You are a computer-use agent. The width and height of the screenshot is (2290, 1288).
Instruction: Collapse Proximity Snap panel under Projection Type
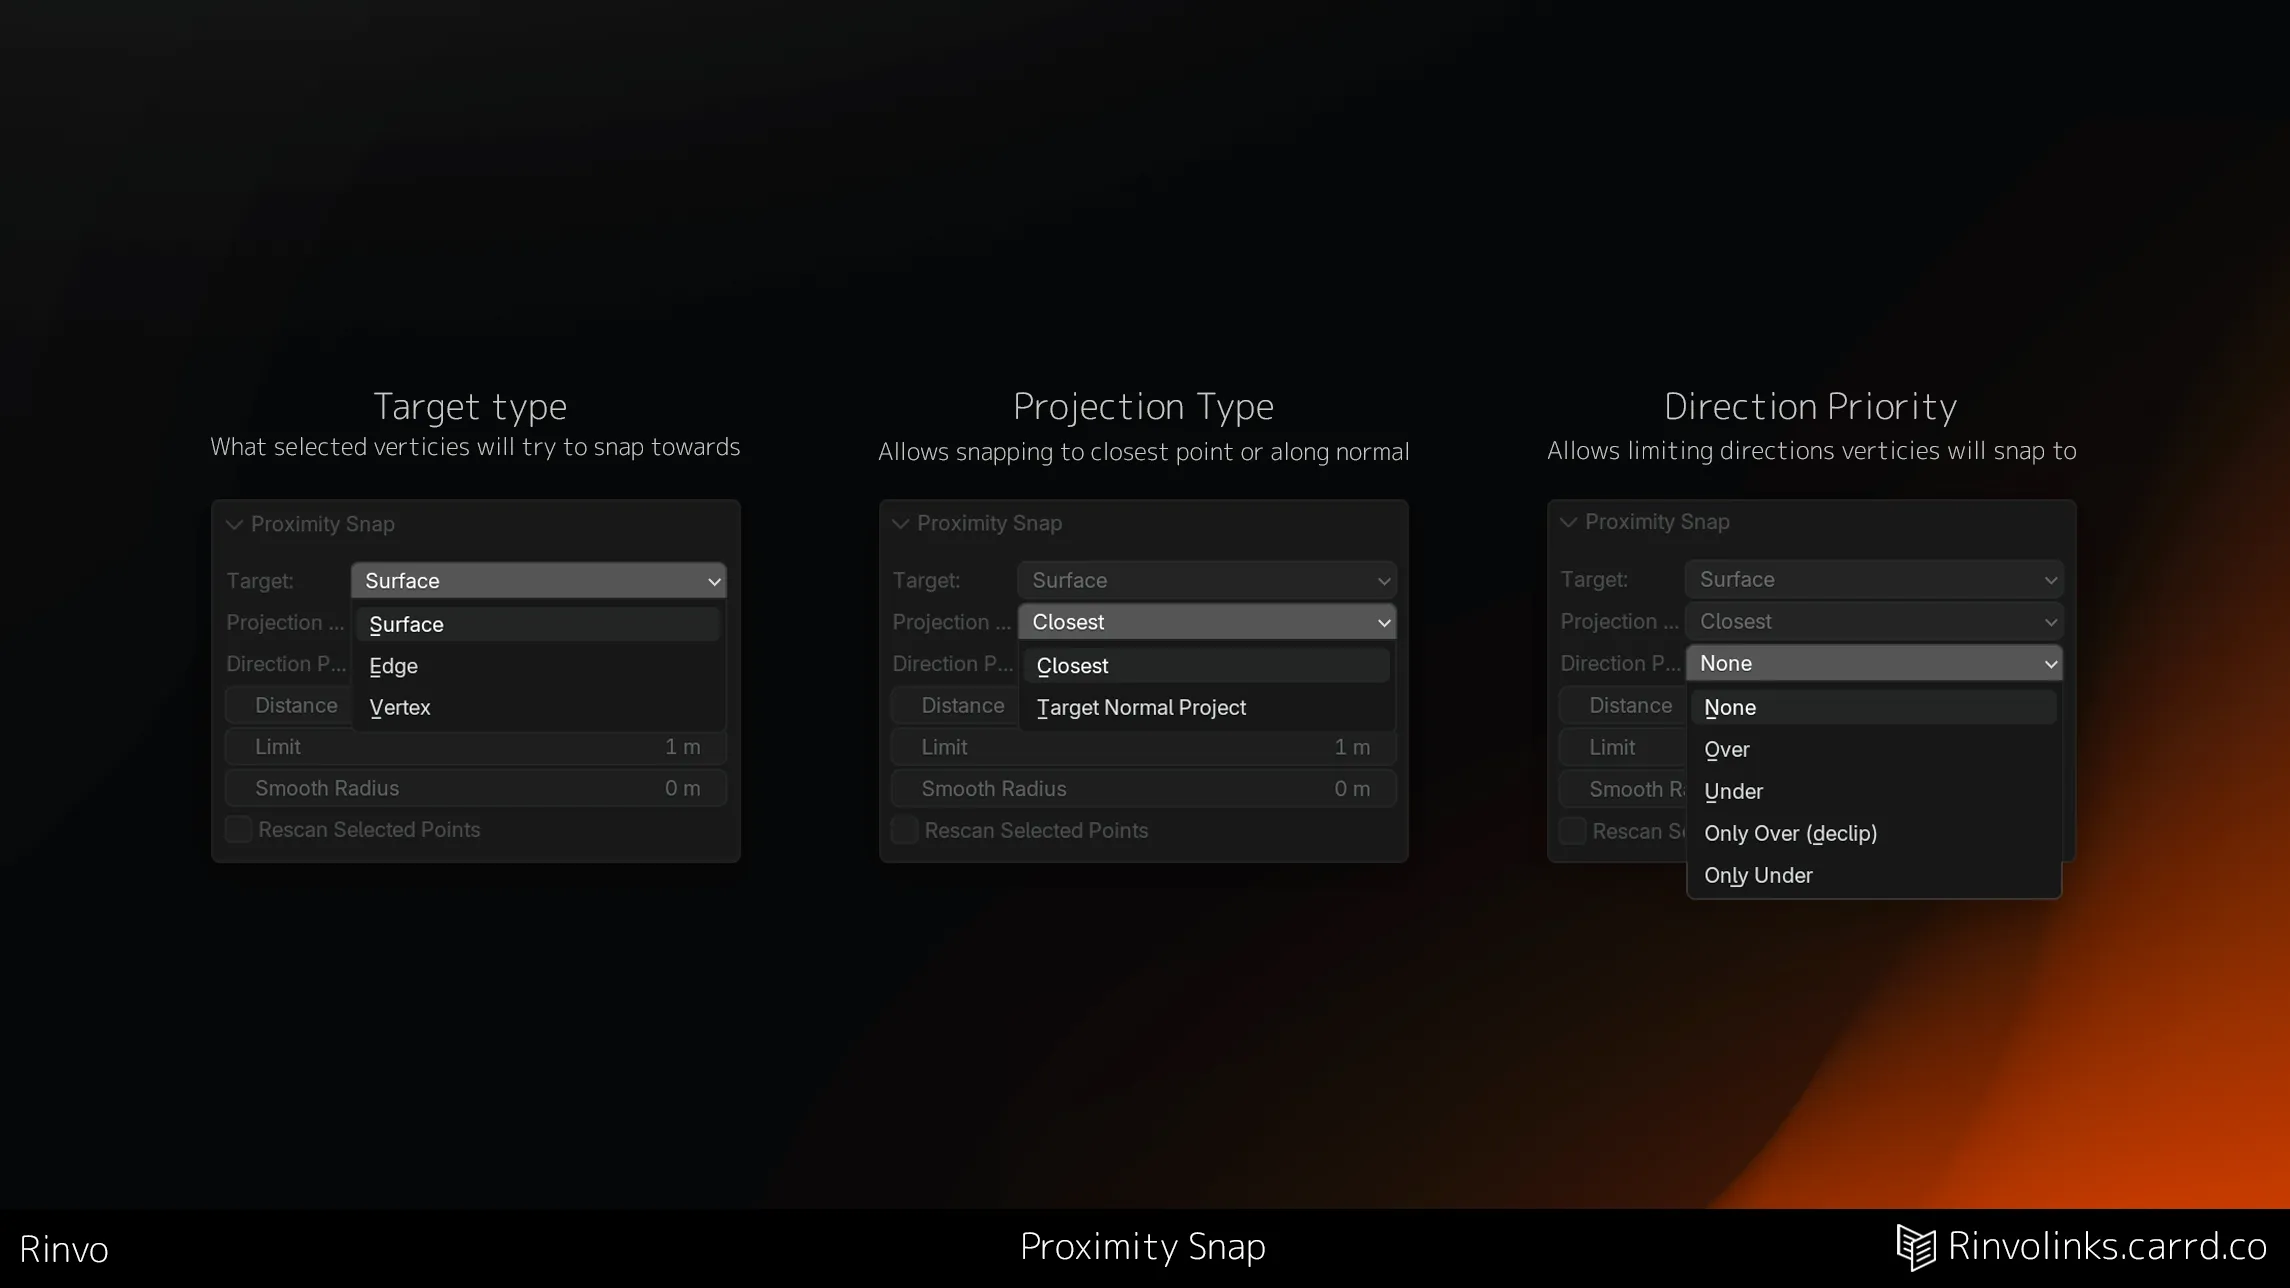point(900,524)
